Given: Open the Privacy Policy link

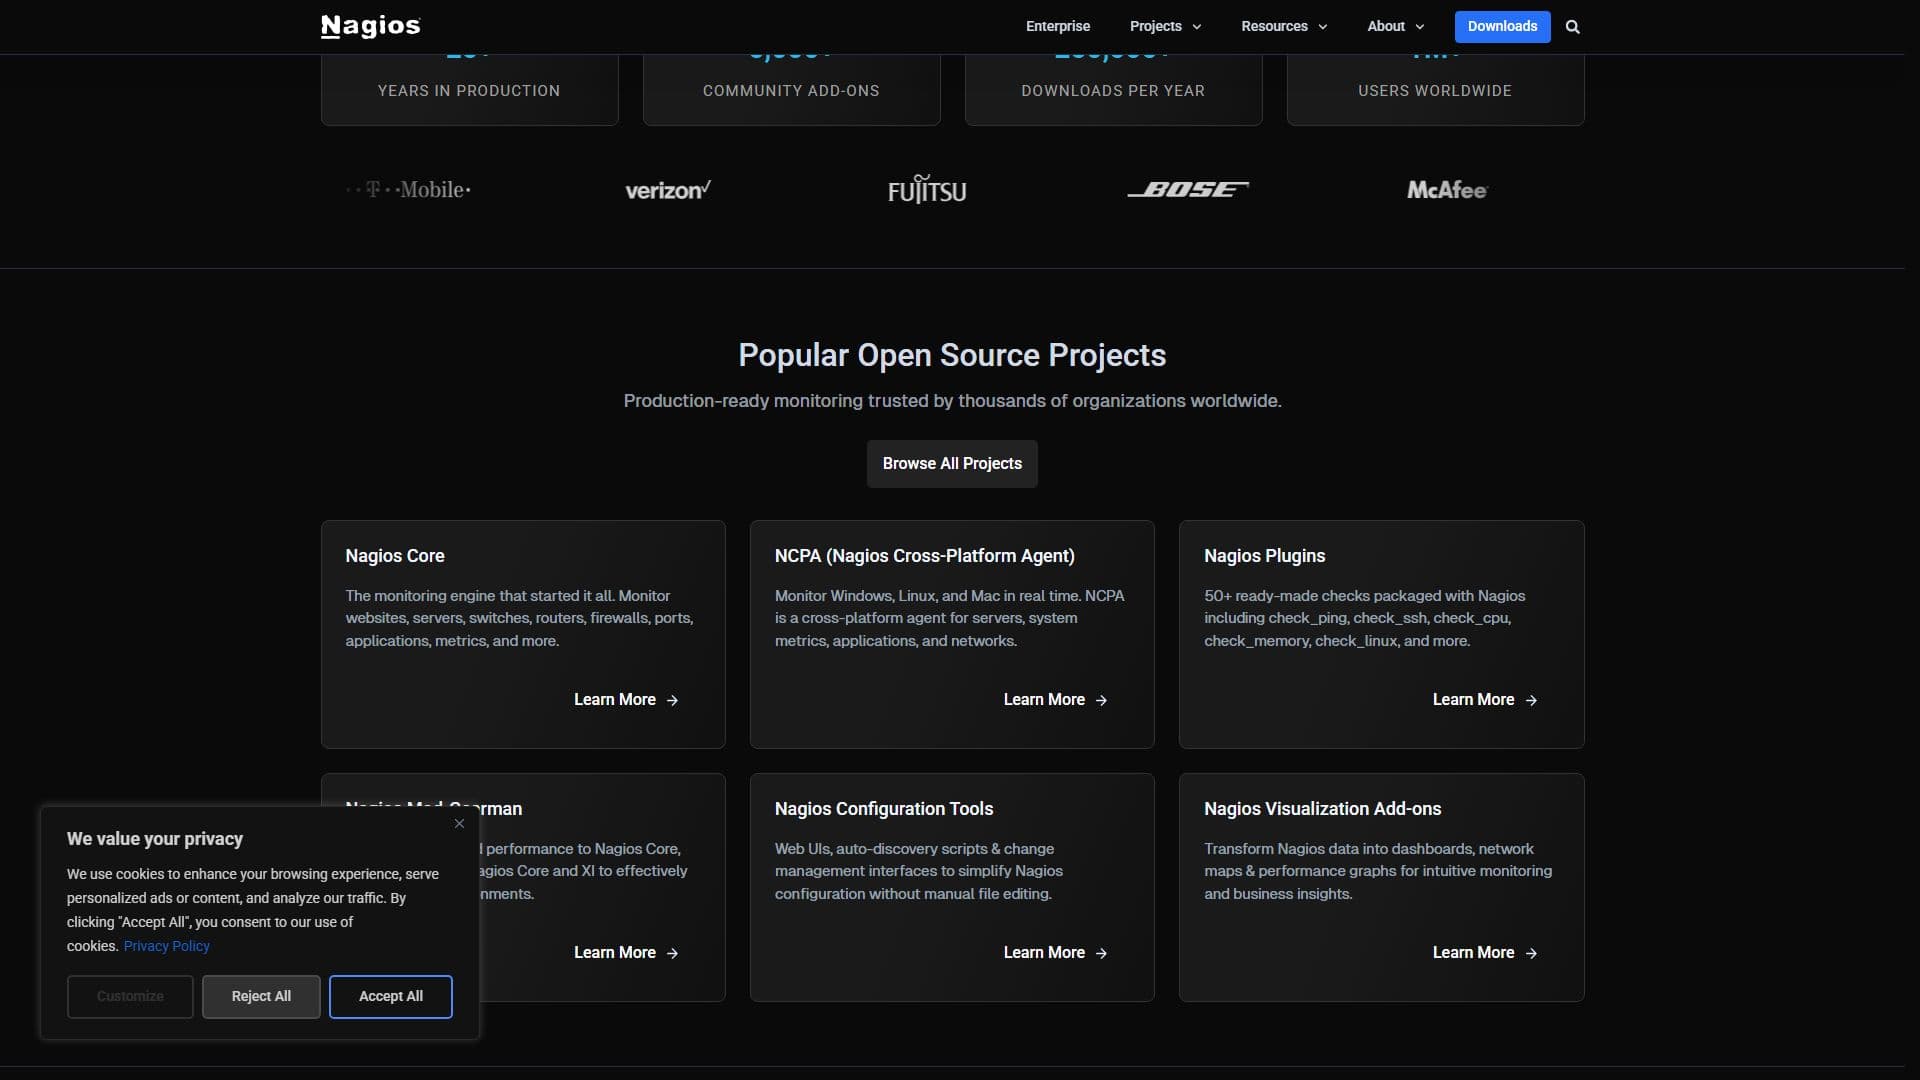Looking at the screenshot, I should 167,946.
